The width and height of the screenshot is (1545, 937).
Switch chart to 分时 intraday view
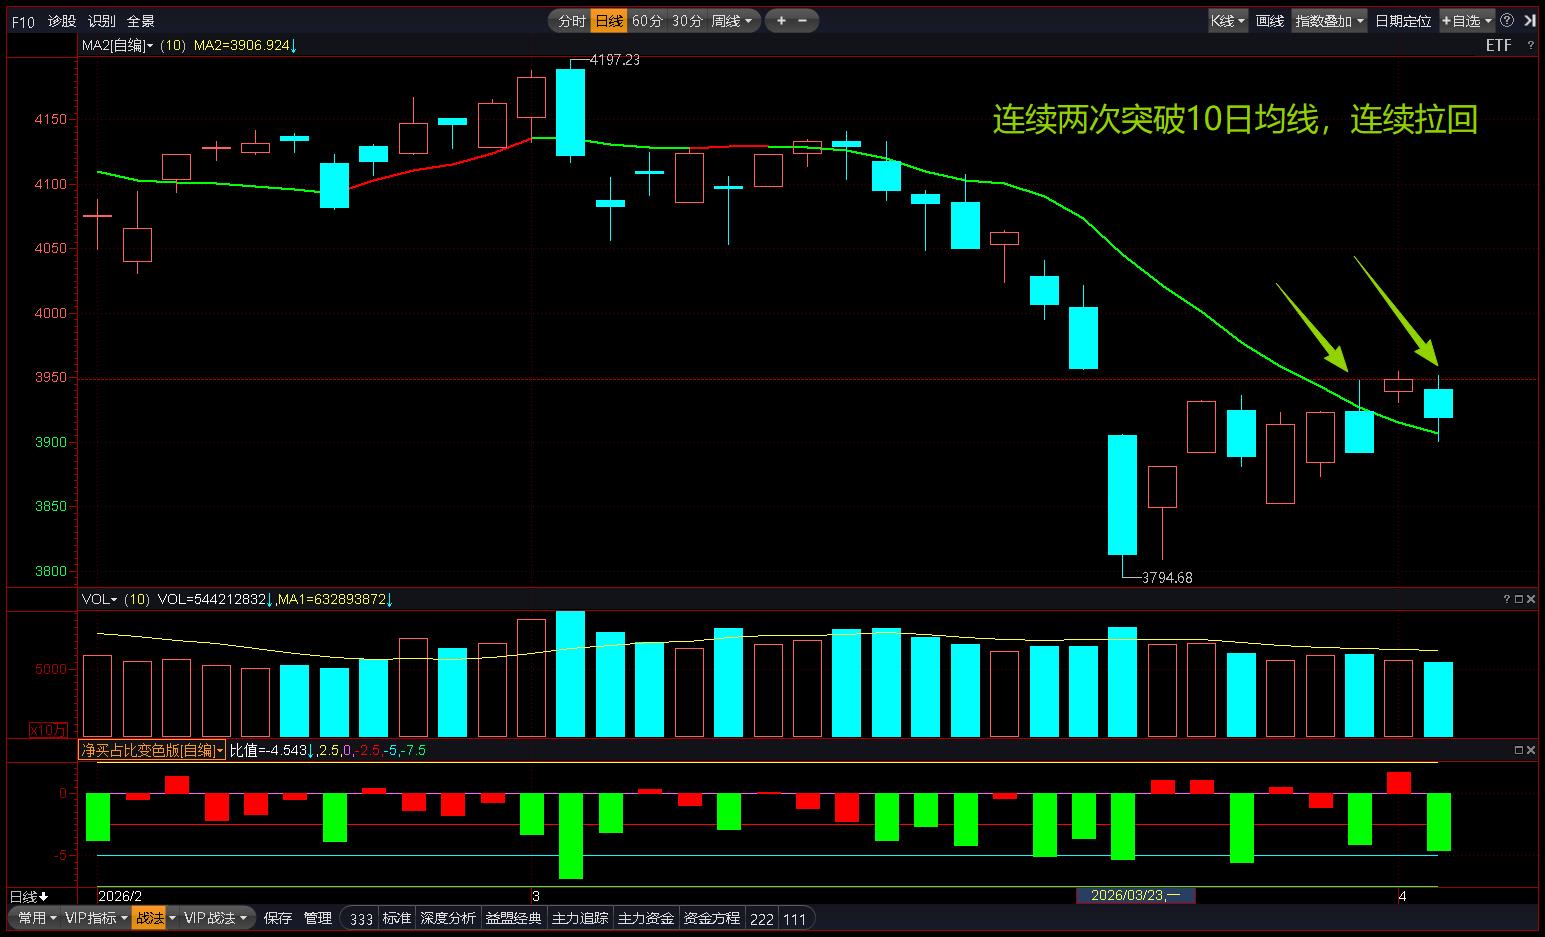pyautogui.click(x=571, y=20)
